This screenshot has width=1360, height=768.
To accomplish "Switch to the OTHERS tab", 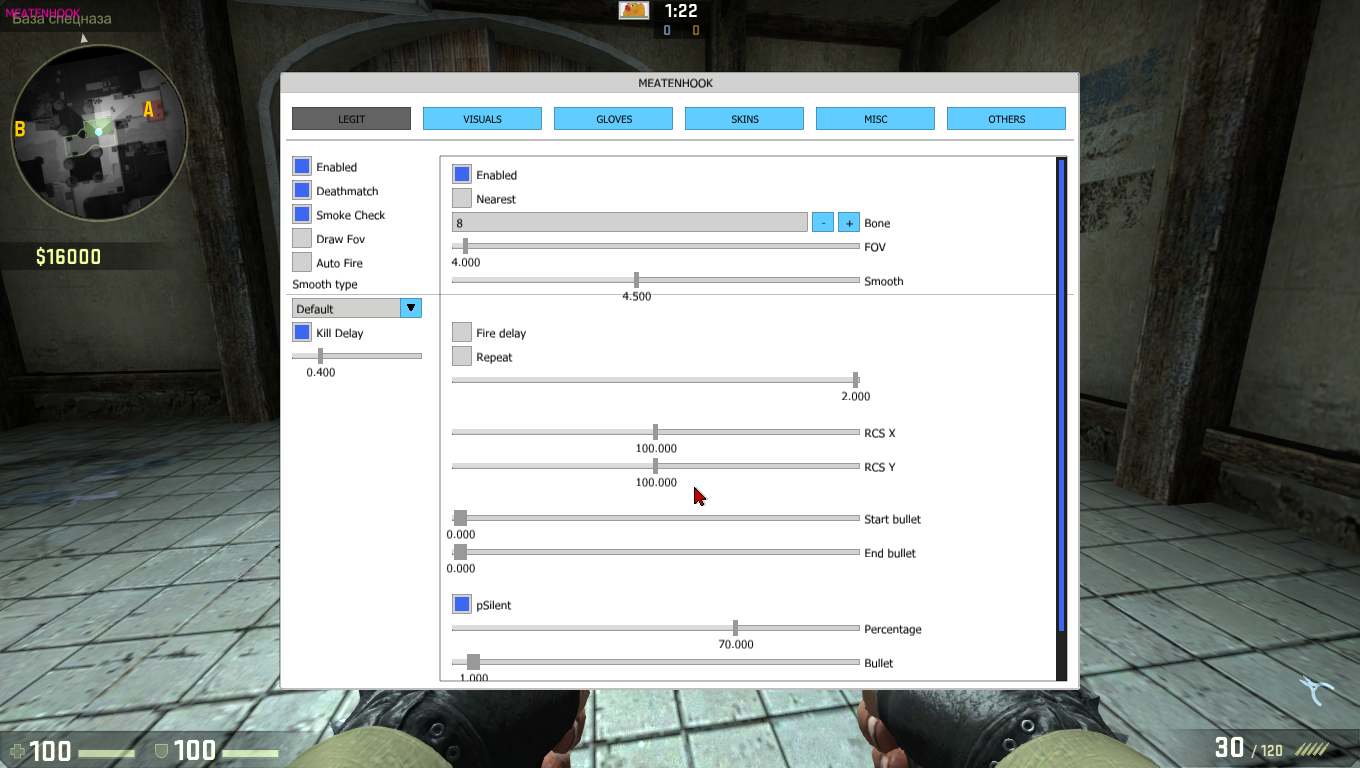I will click(1006, 119).
